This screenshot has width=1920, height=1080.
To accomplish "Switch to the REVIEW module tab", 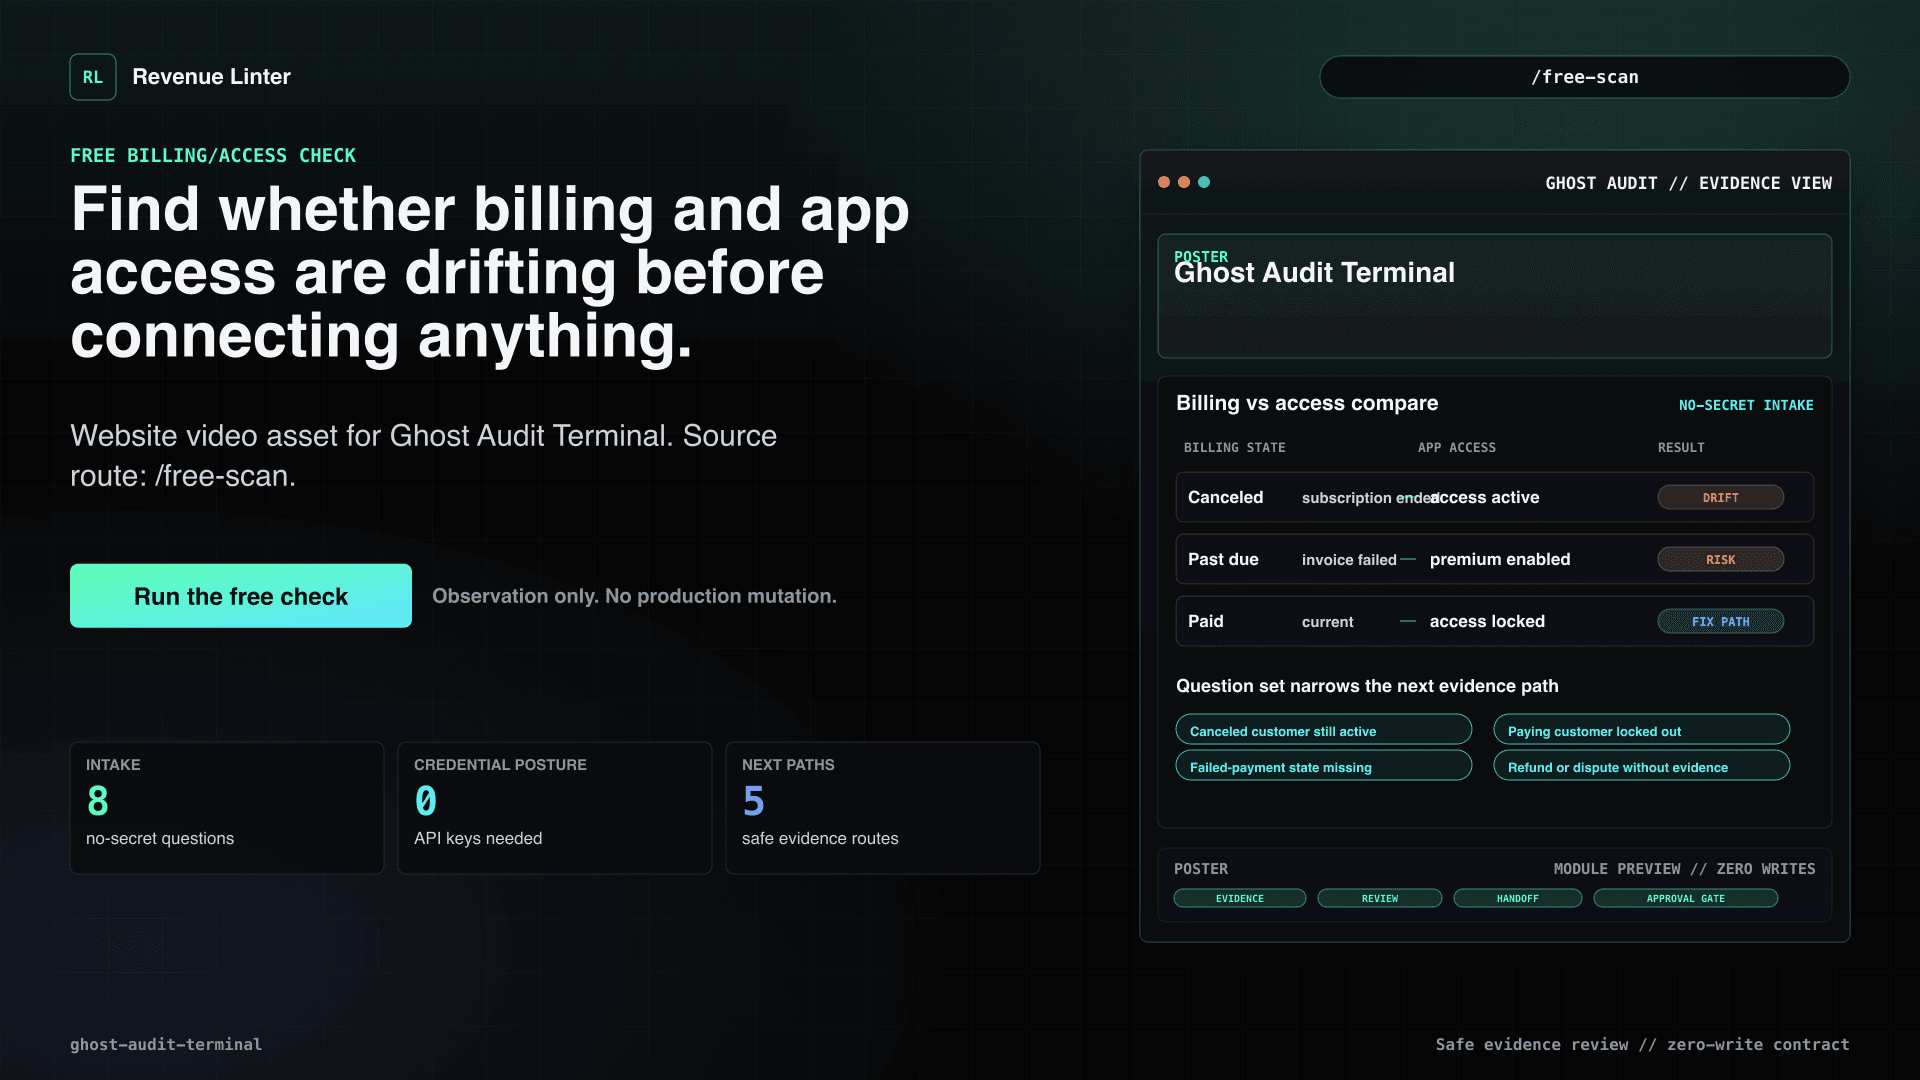I will coord(1380,898).
